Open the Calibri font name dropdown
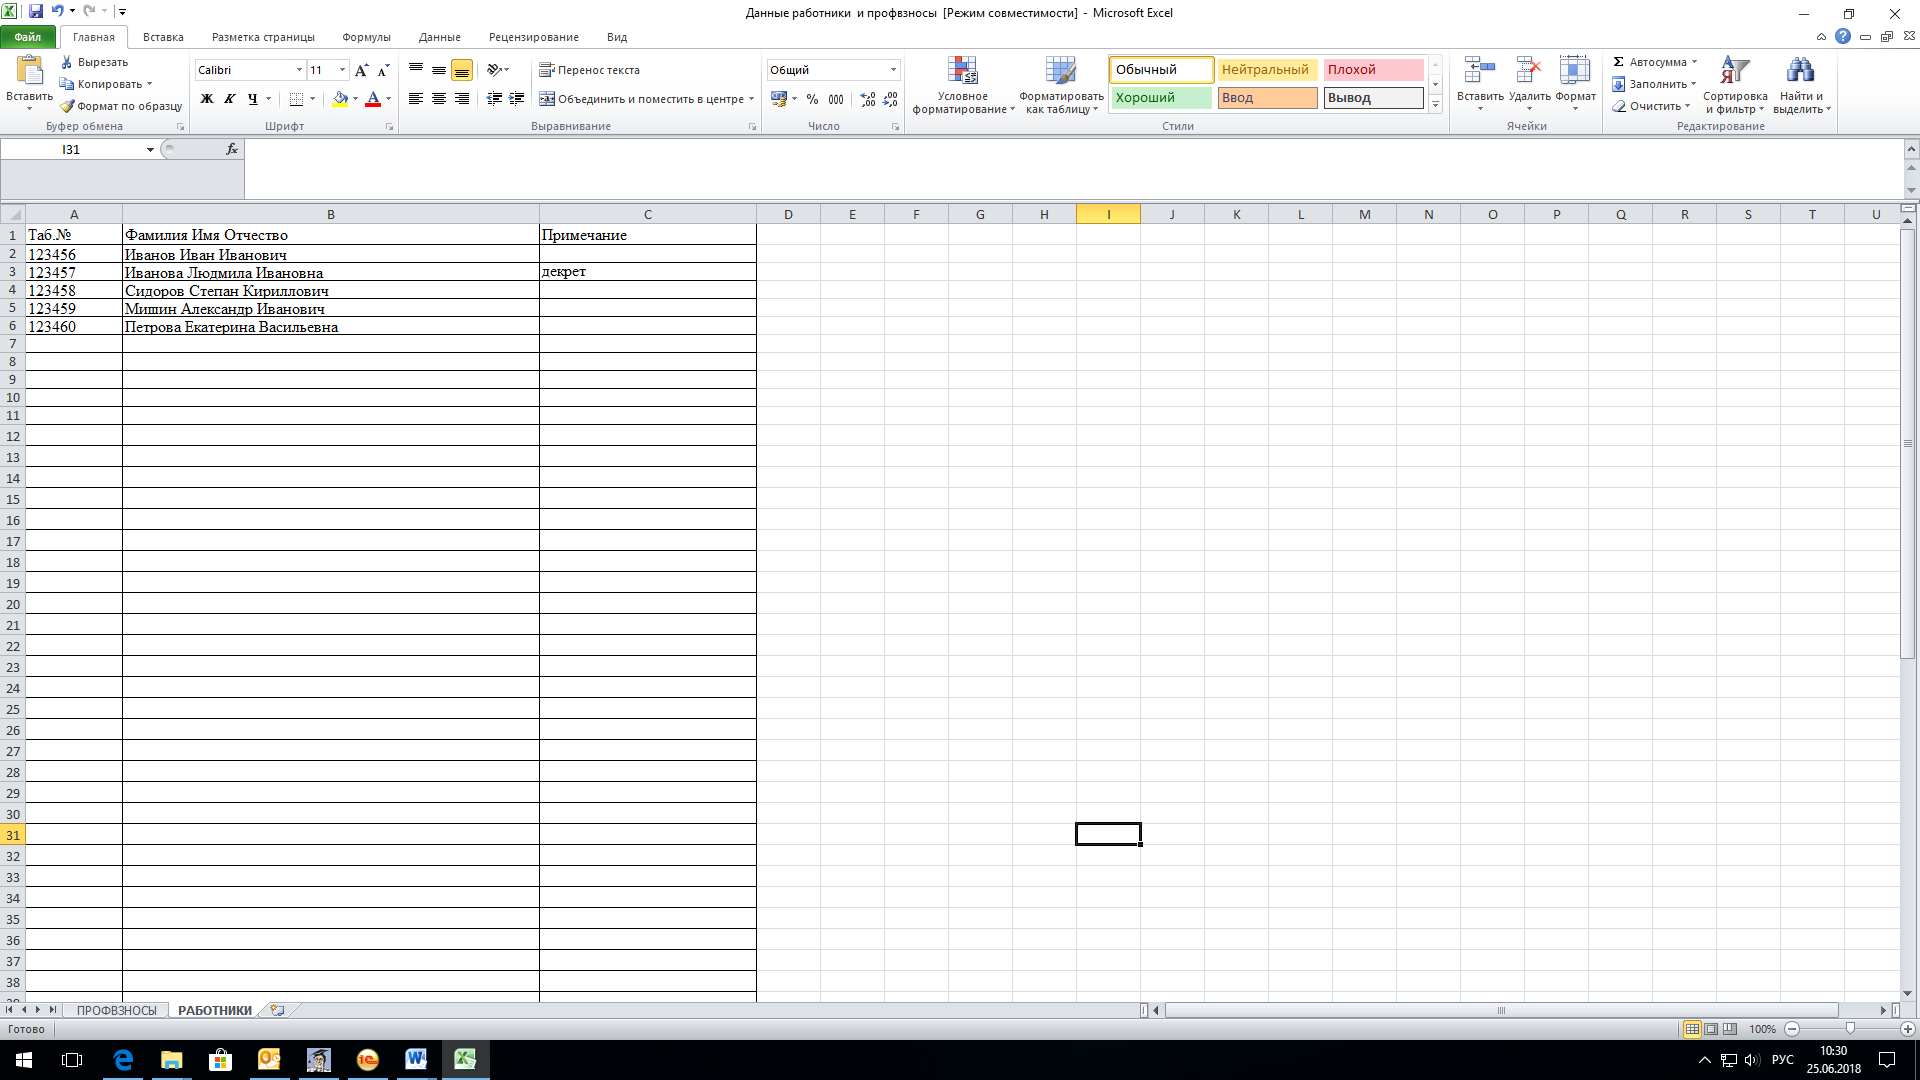 pos(299,70)
